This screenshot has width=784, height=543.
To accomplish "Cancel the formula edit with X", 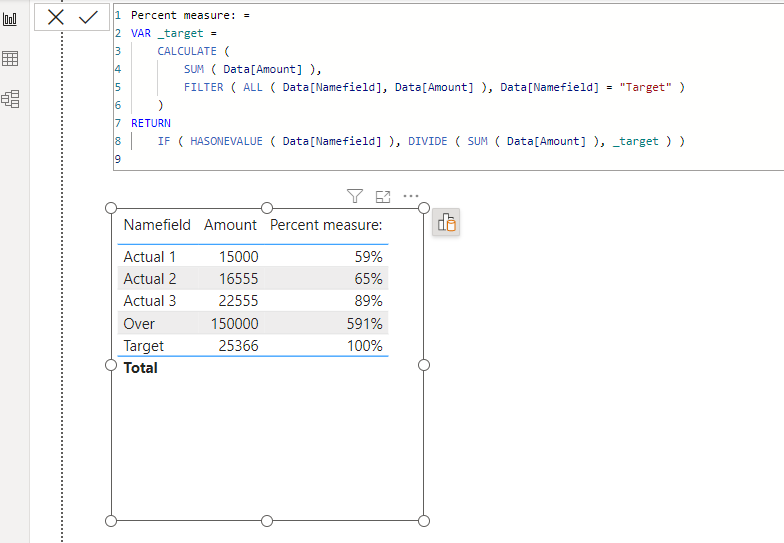I will pos(56,18).
